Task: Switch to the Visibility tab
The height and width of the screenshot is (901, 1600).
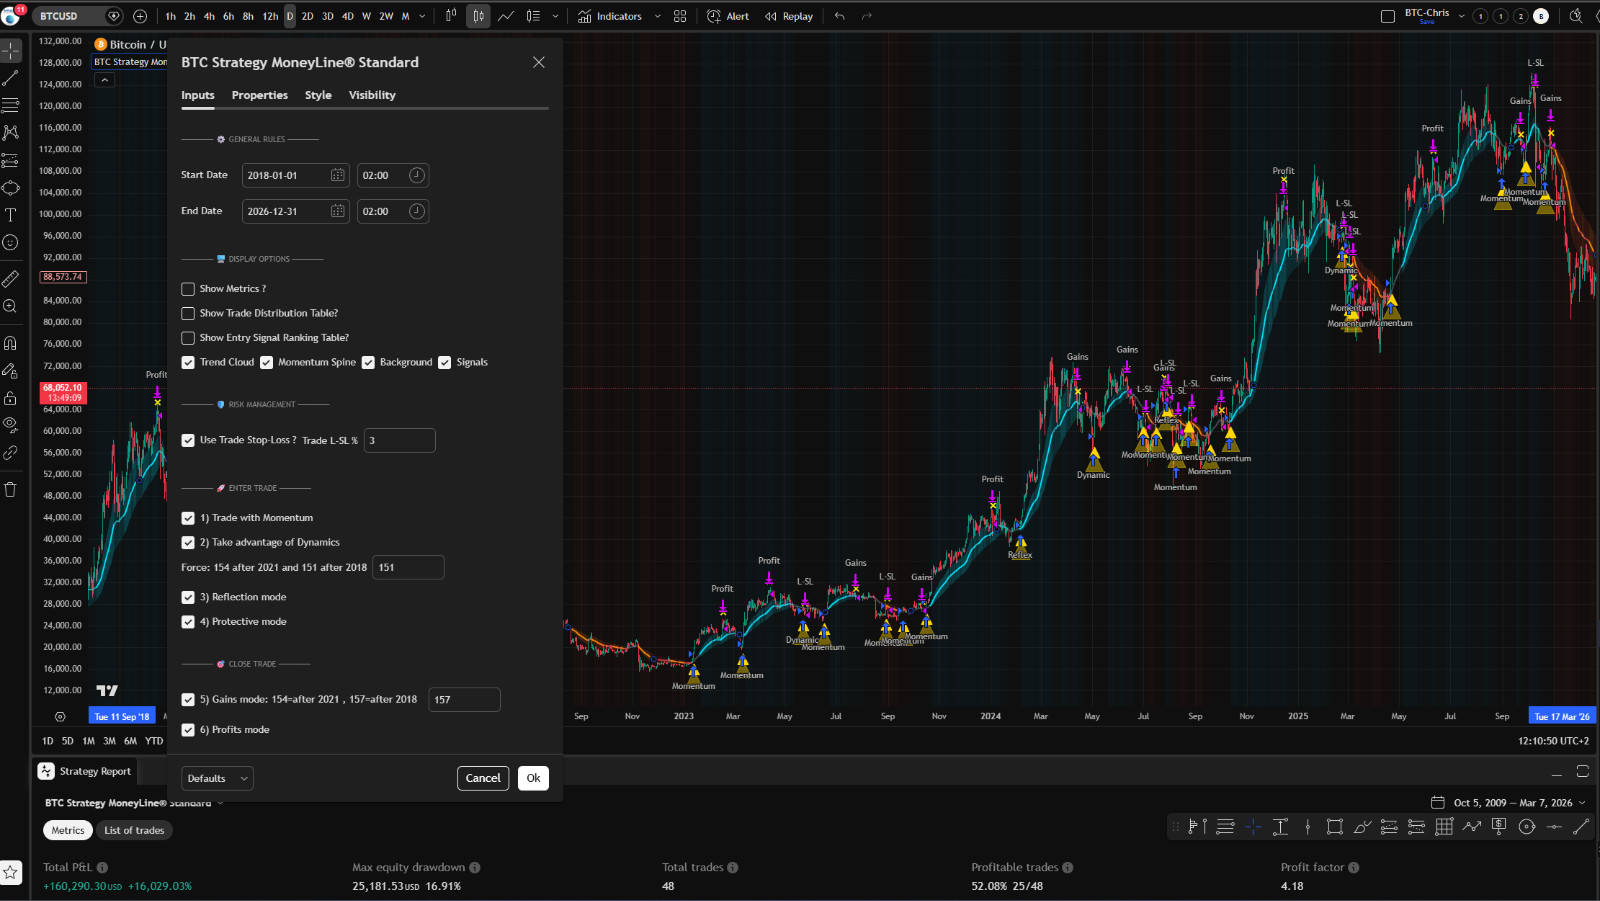Action: coord(372,95)
